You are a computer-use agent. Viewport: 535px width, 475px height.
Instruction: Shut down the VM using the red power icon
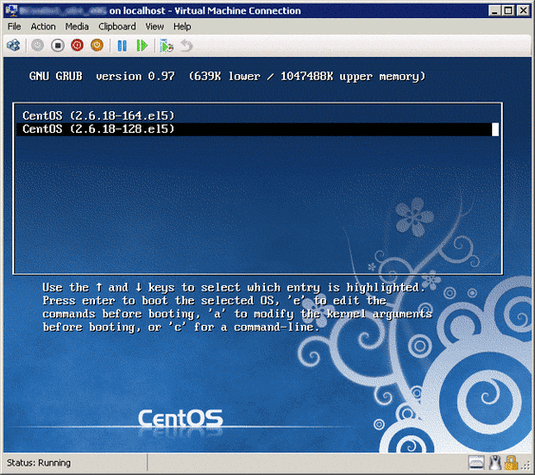[77, 45]
